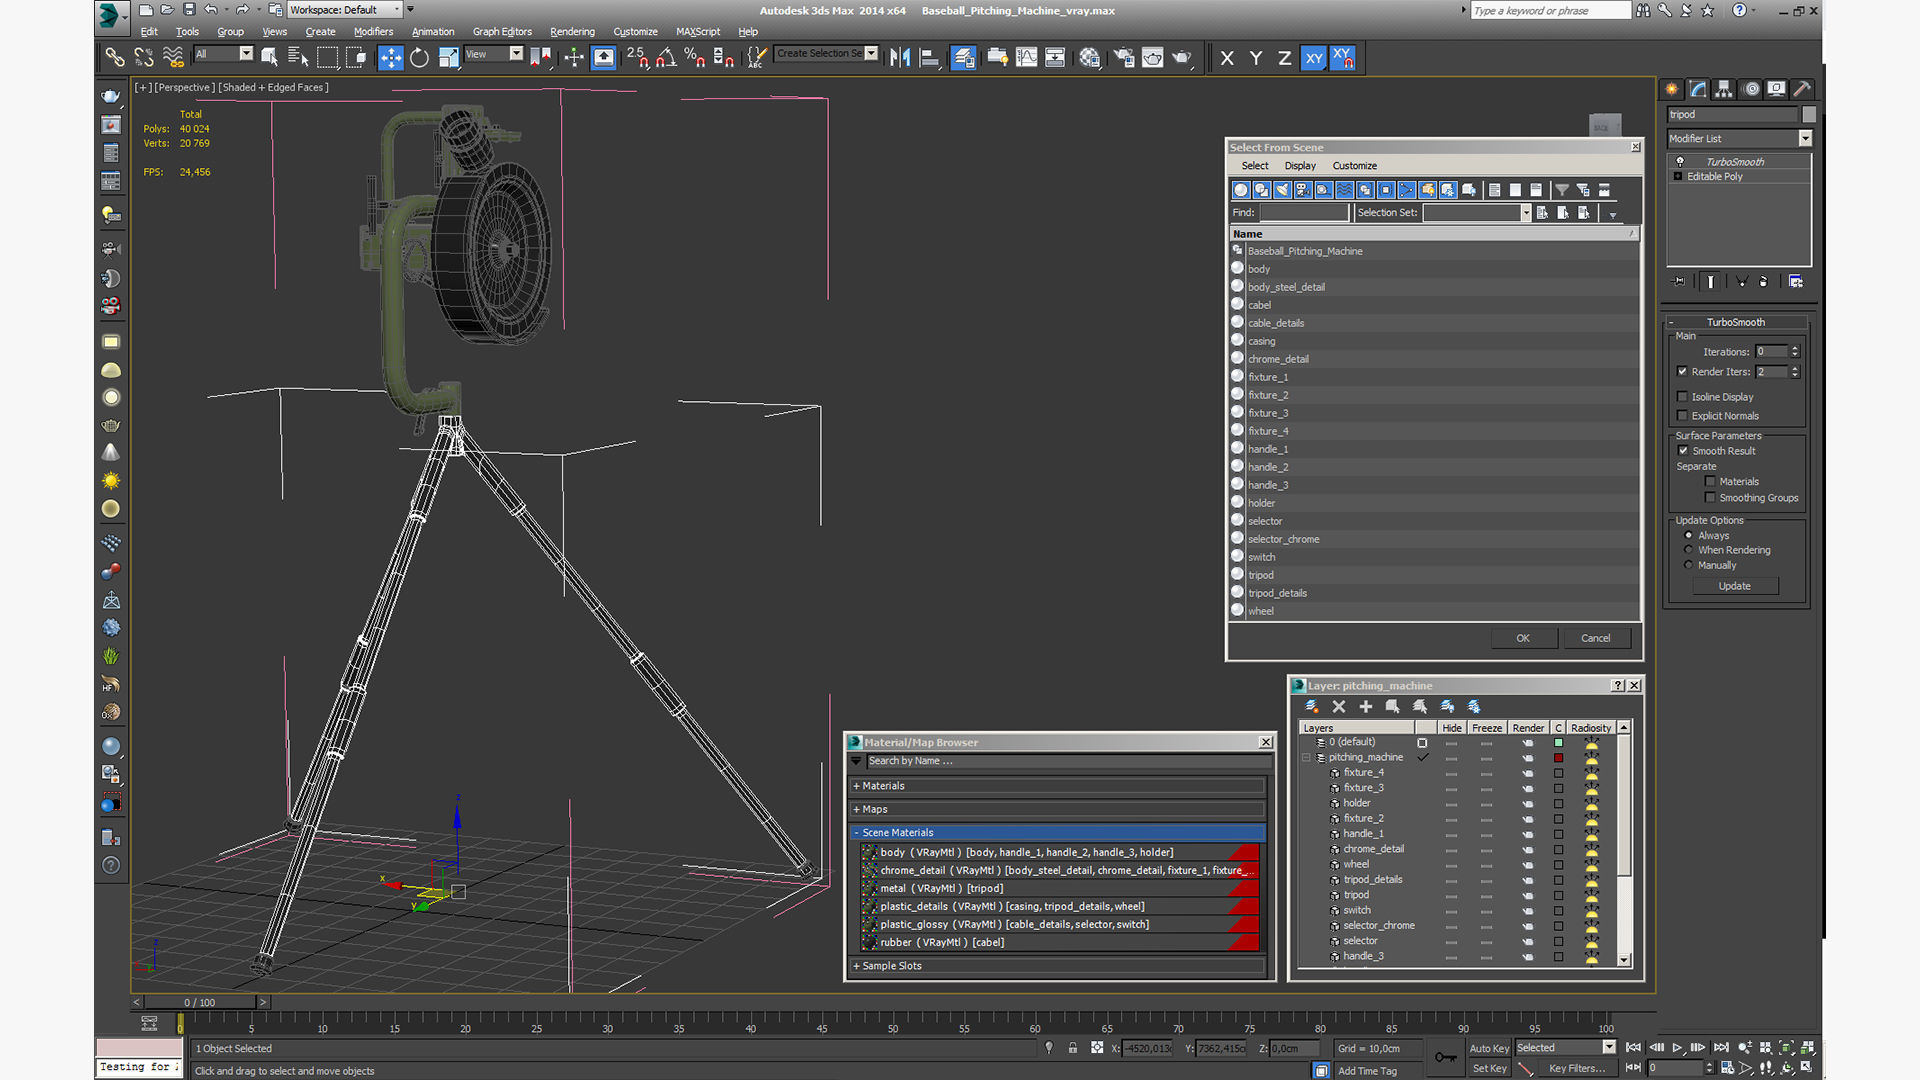Open the Material Editor icon
The width and height of the screenshot is (1920, 1080).
pos(1089,58)
